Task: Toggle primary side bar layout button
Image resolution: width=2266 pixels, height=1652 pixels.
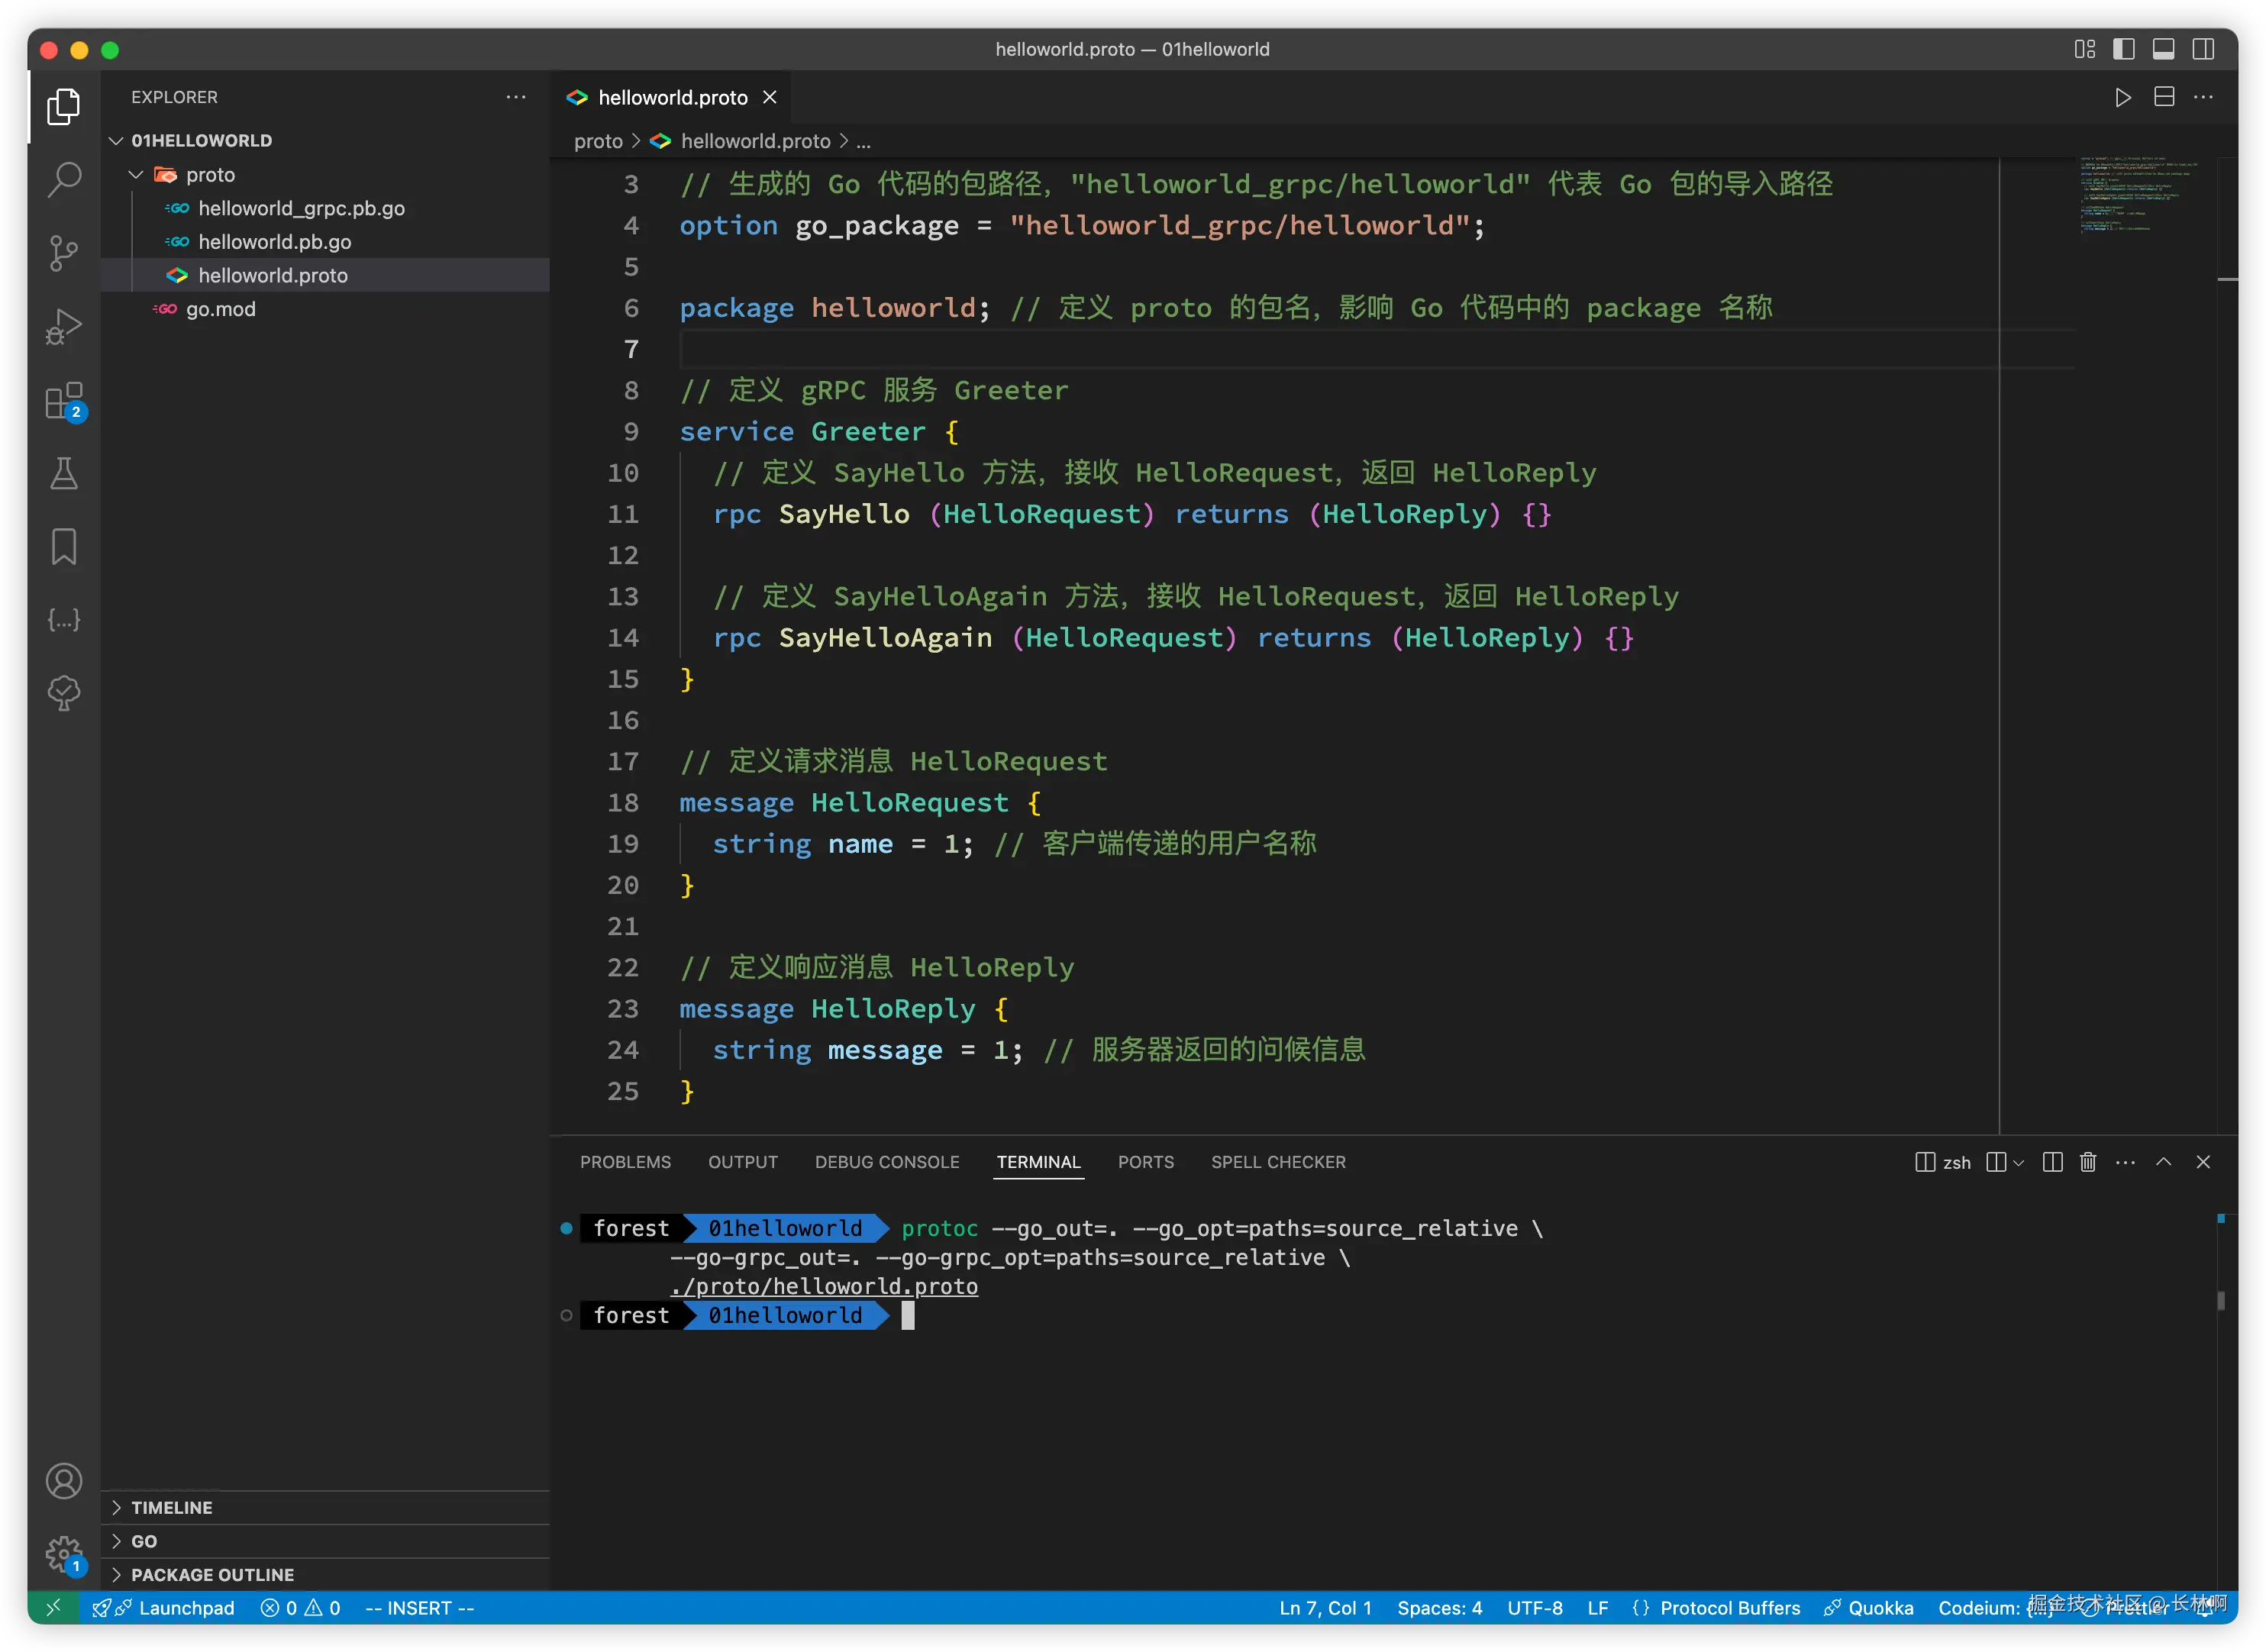Action: (x=2124, y=49)
